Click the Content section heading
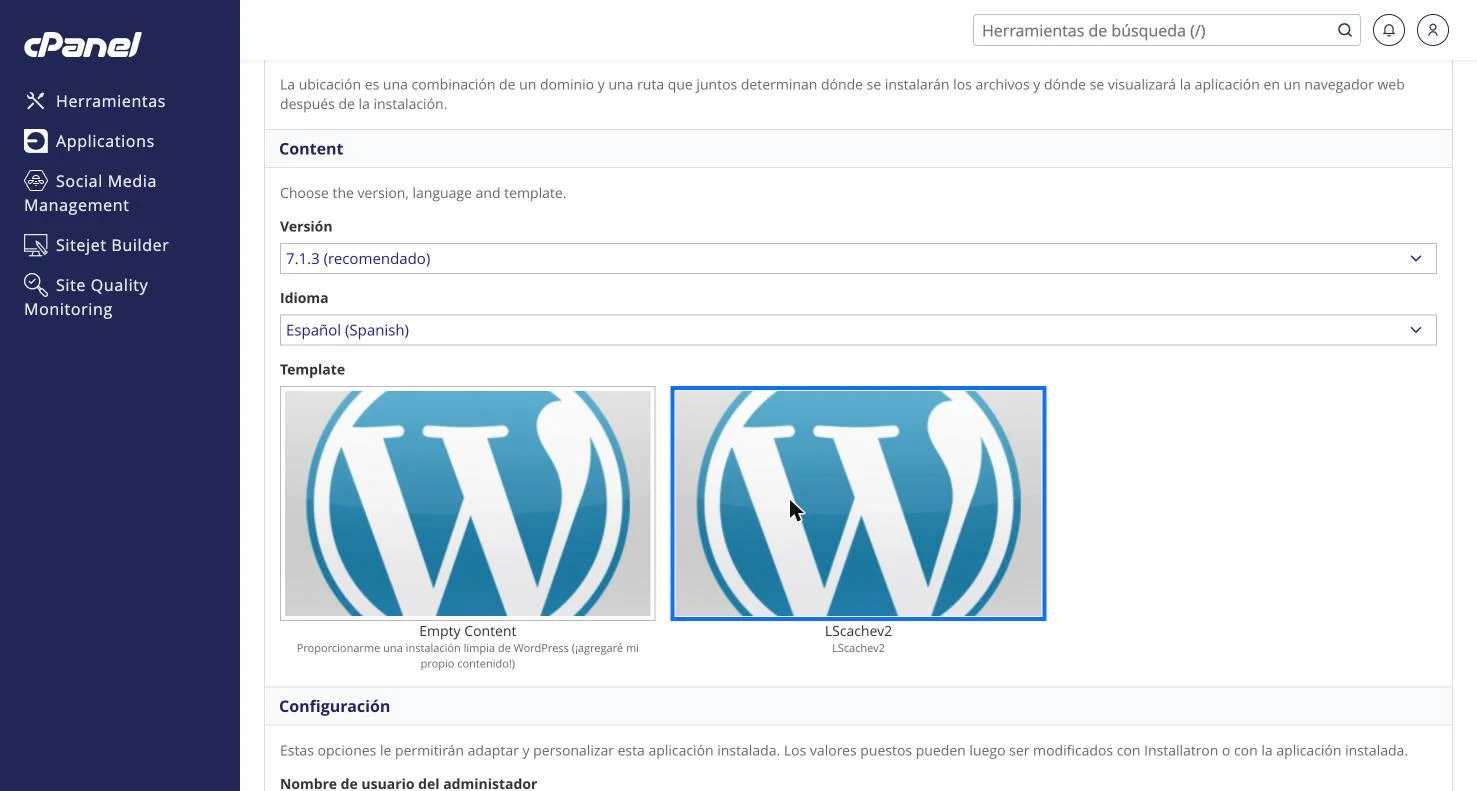Image resolution: width=1477 pixels, height=791 pixels. click(311, 149)
